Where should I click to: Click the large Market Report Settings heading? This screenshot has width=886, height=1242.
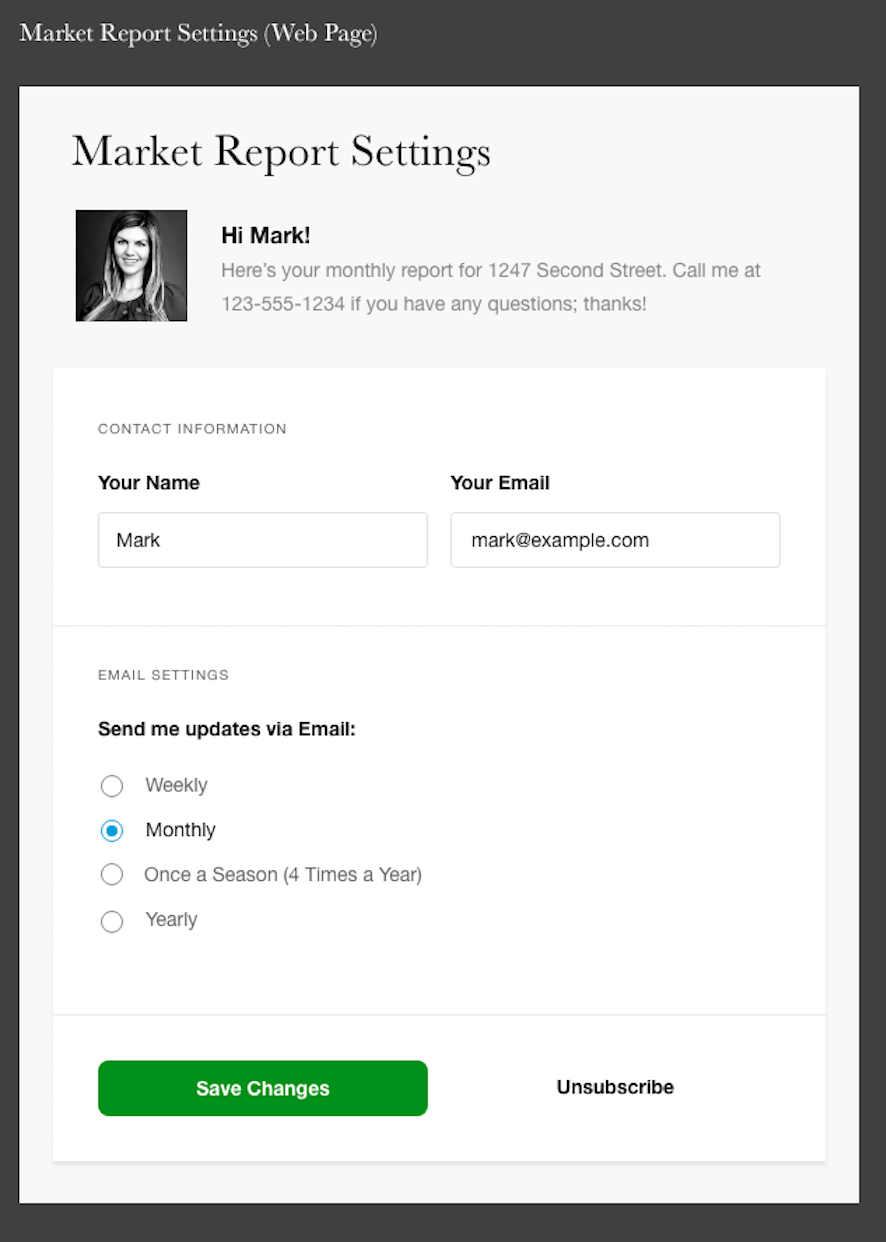[281, 152]
